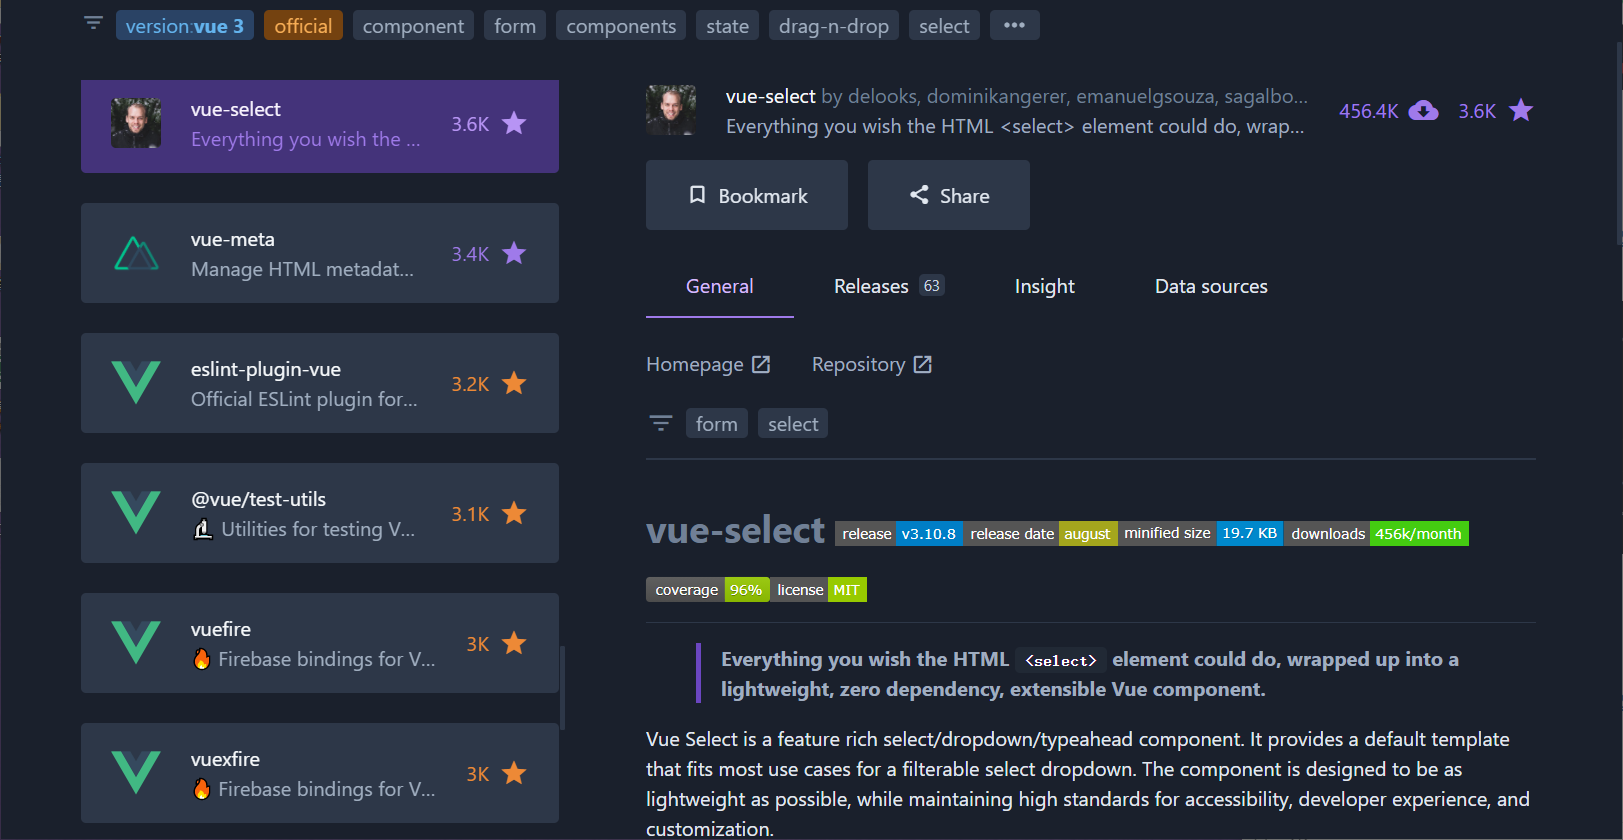Screen dimensions: 1623x840
Task: Click star icon on vue-select card
Action: (x=514, y=124)
